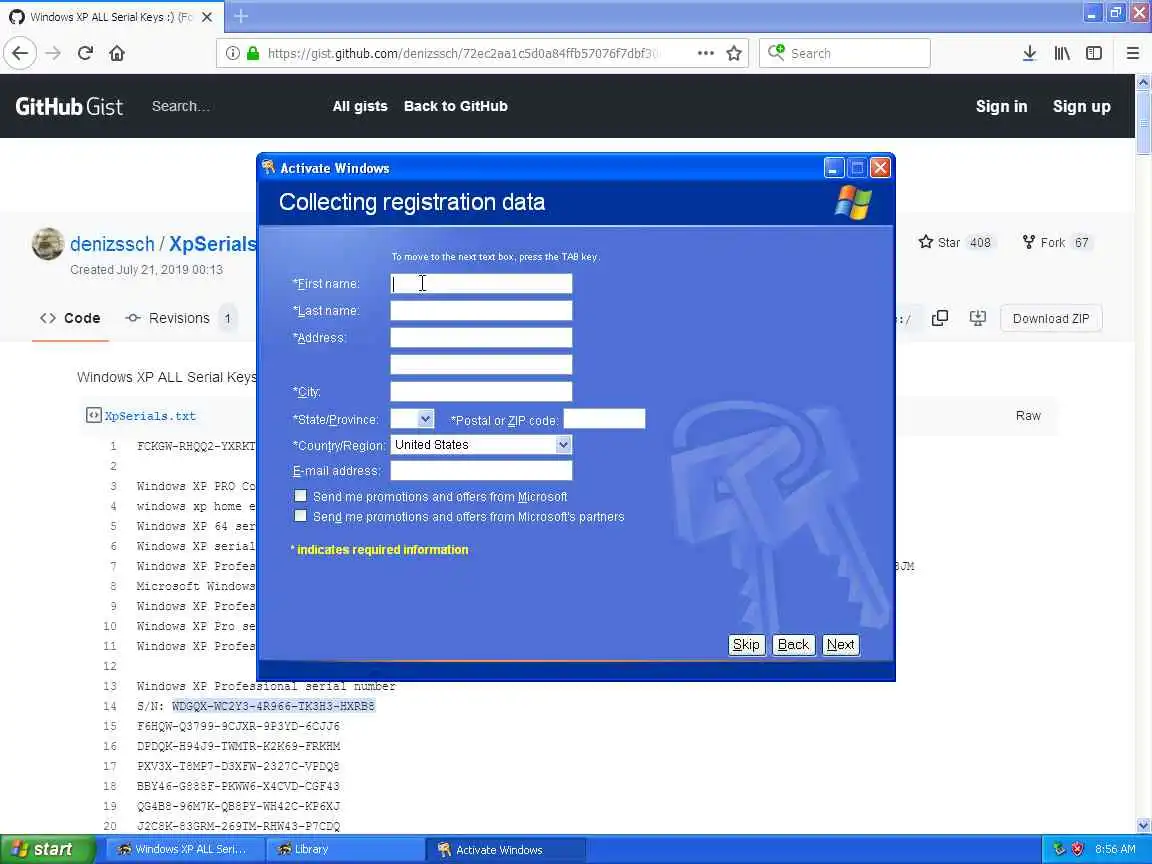The height and width of the screenshot is (864, 1152).
Task: Check Send me promotions from Microsoft
Action: coord(300,496)
